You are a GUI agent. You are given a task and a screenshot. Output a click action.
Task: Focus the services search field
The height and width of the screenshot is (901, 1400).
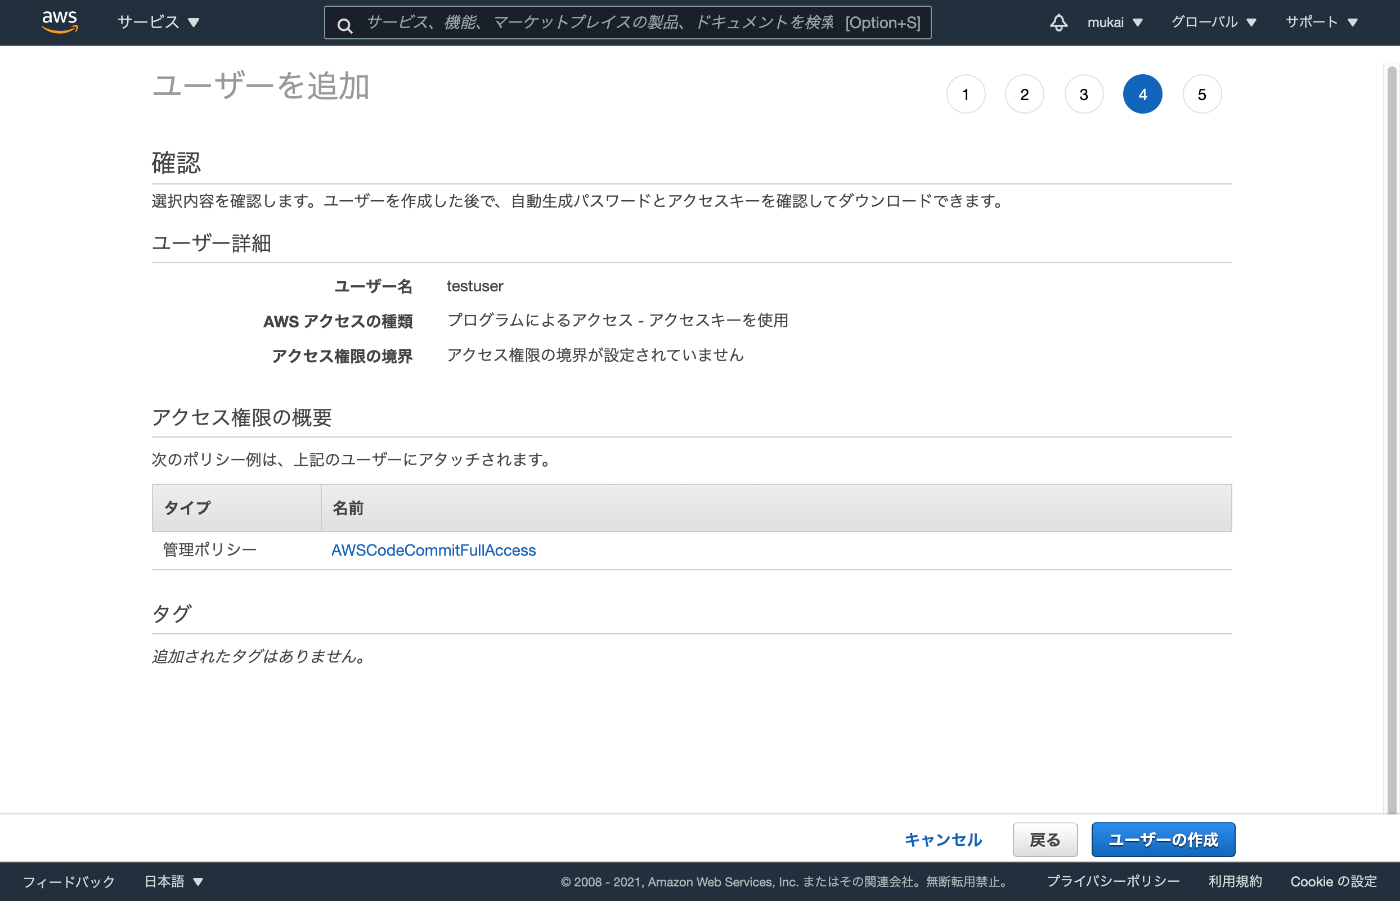628,22
